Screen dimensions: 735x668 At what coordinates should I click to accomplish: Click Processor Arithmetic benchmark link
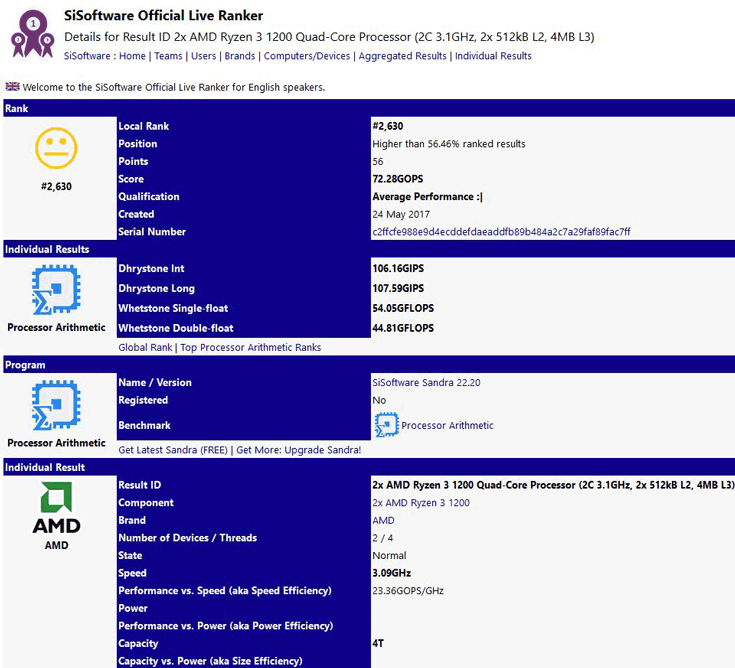pos(447,425)
